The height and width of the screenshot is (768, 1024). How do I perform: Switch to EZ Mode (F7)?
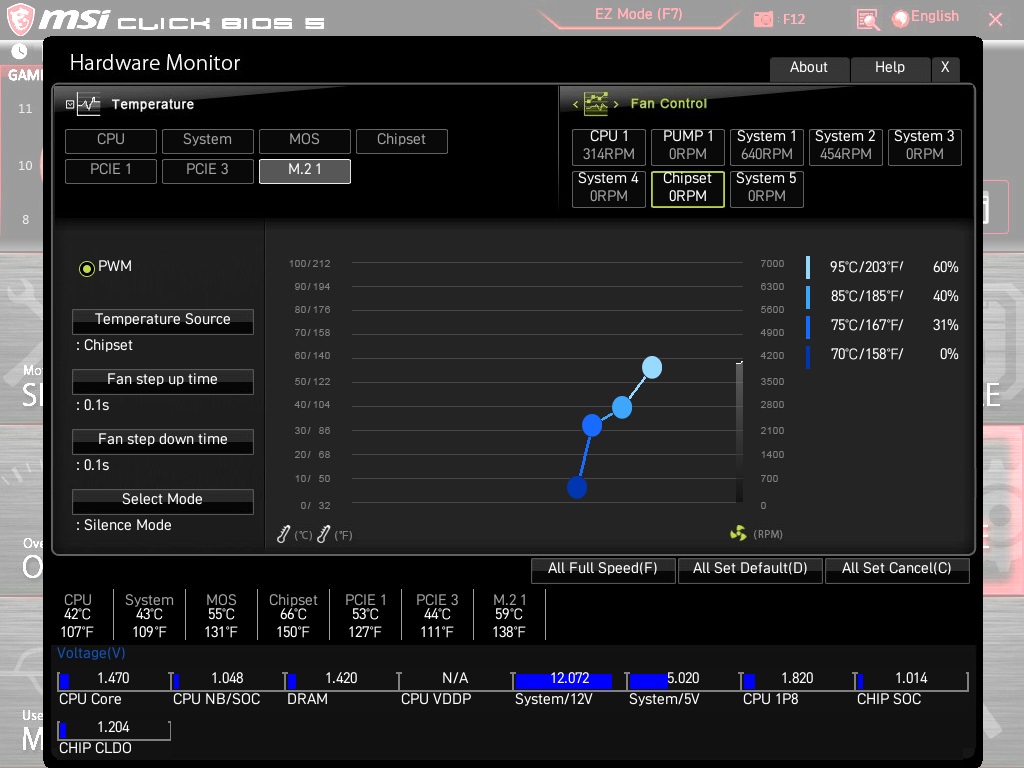tap(638, 15)
